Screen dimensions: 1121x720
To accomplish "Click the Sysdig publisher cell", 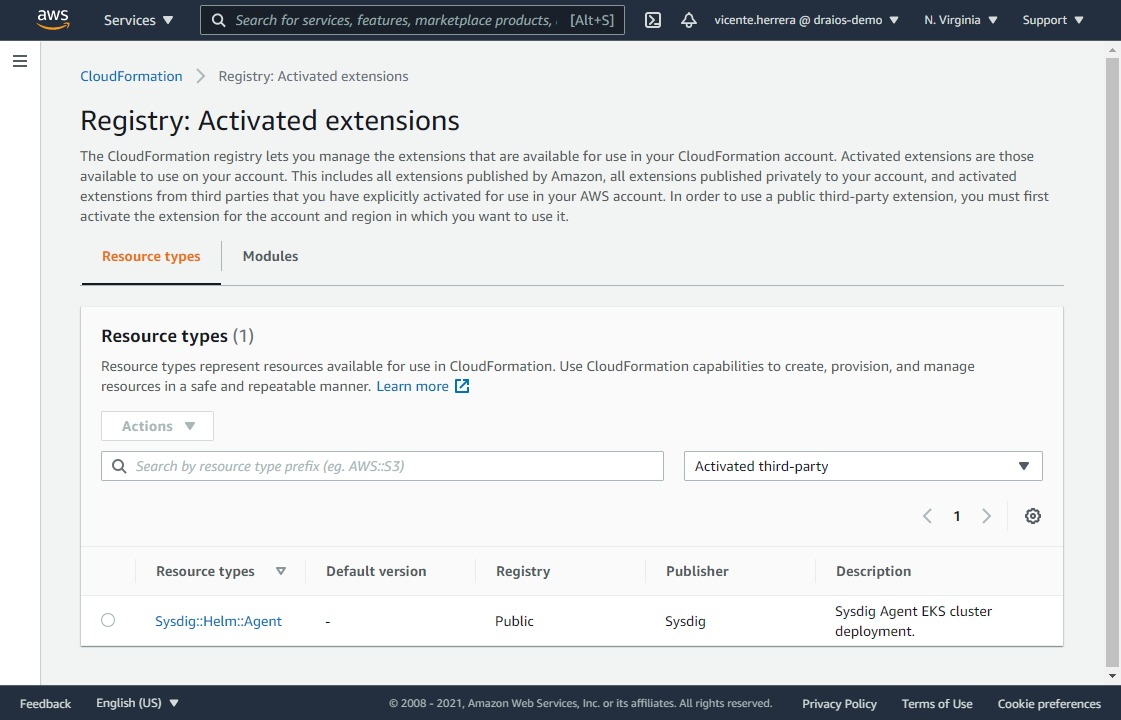I will pyautogui.click(x=685, y=621).
